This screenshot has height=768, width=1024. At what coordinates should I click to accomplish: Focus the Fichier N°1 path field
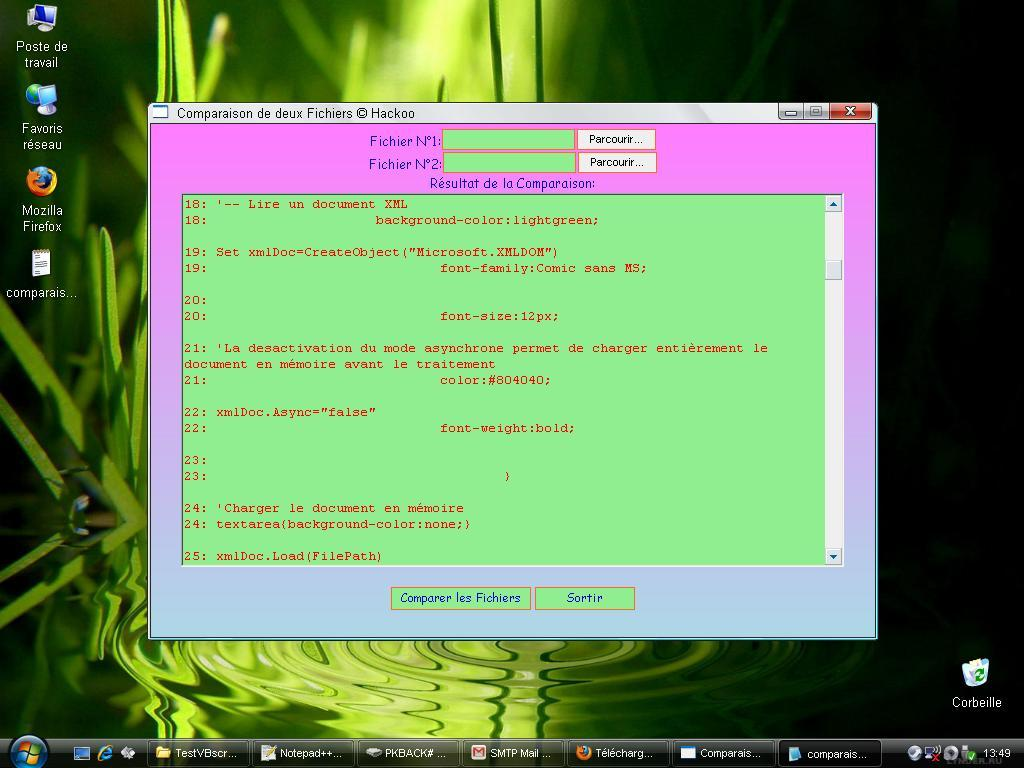(x=508, y=140)
